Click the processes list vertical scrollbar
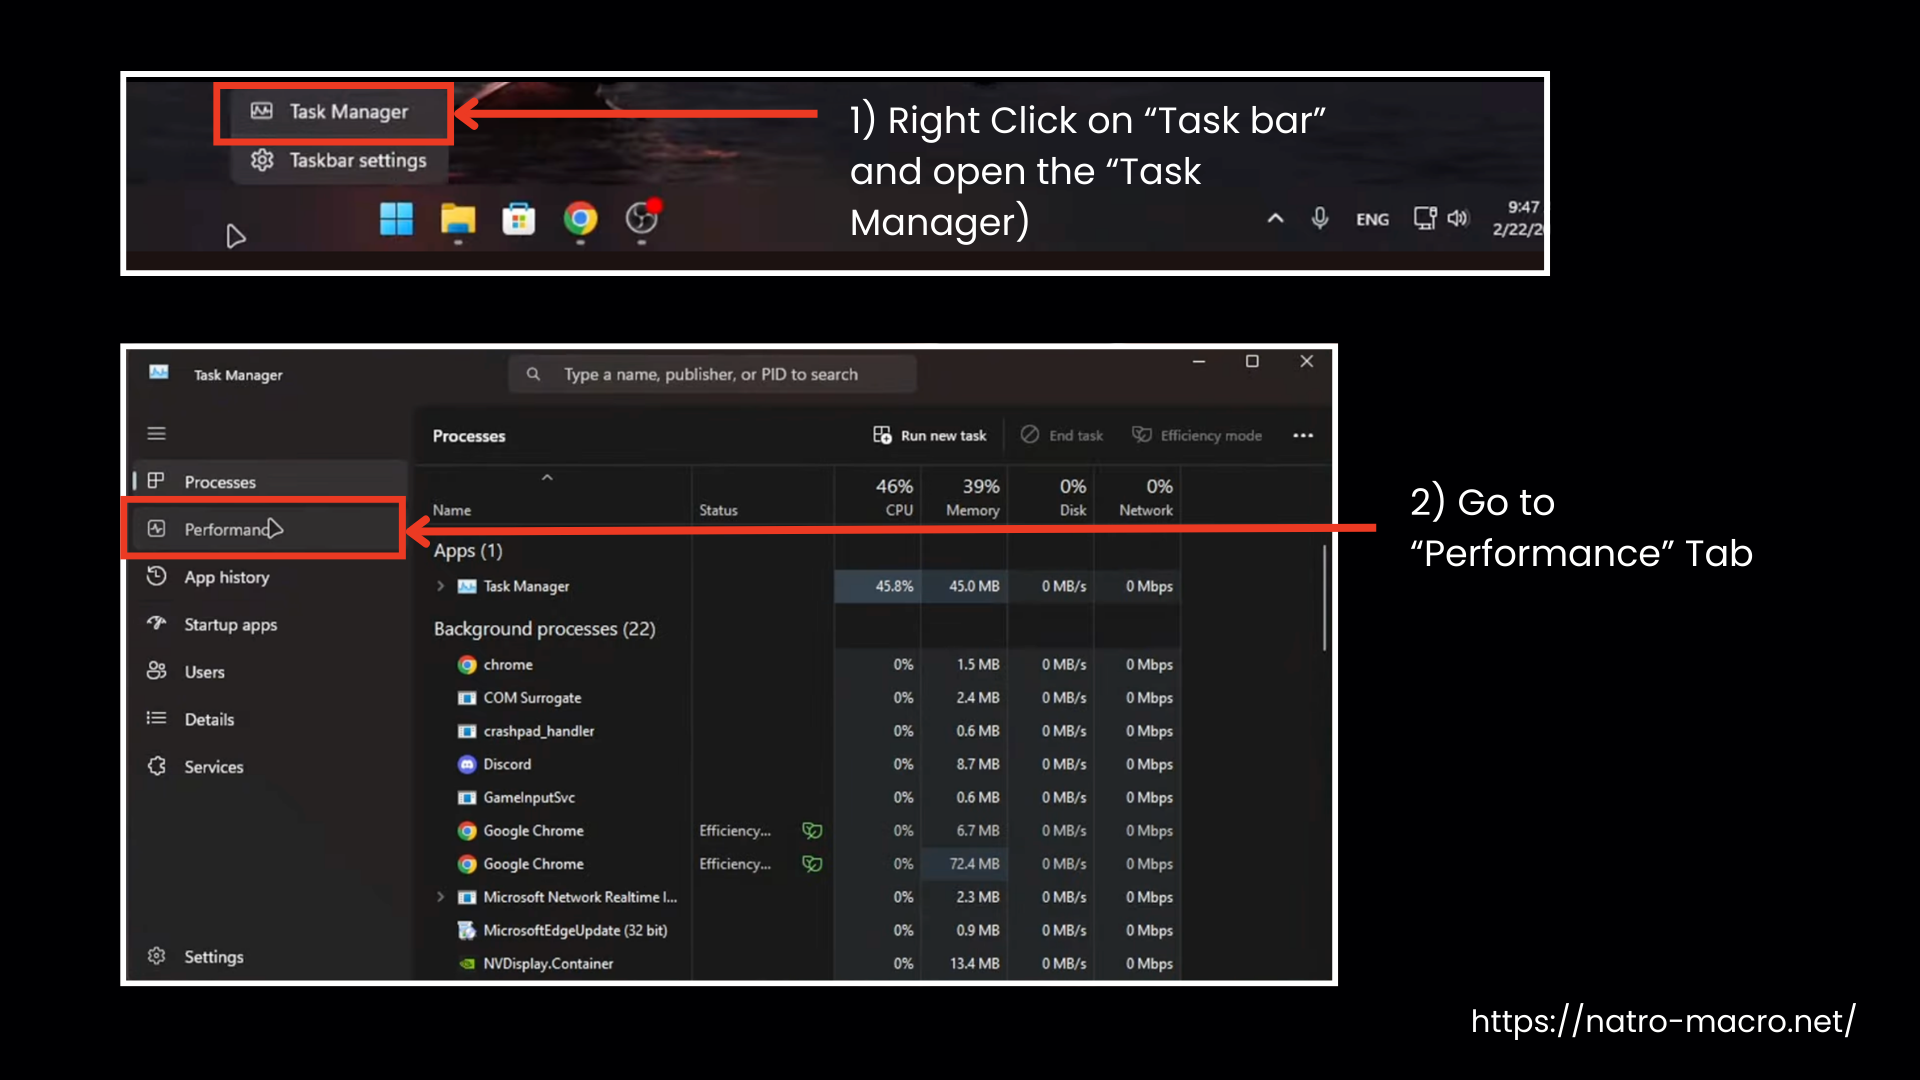The width and height of the screenshot is (1920, 1080). pyautogui.click(x=1325, y=598)
